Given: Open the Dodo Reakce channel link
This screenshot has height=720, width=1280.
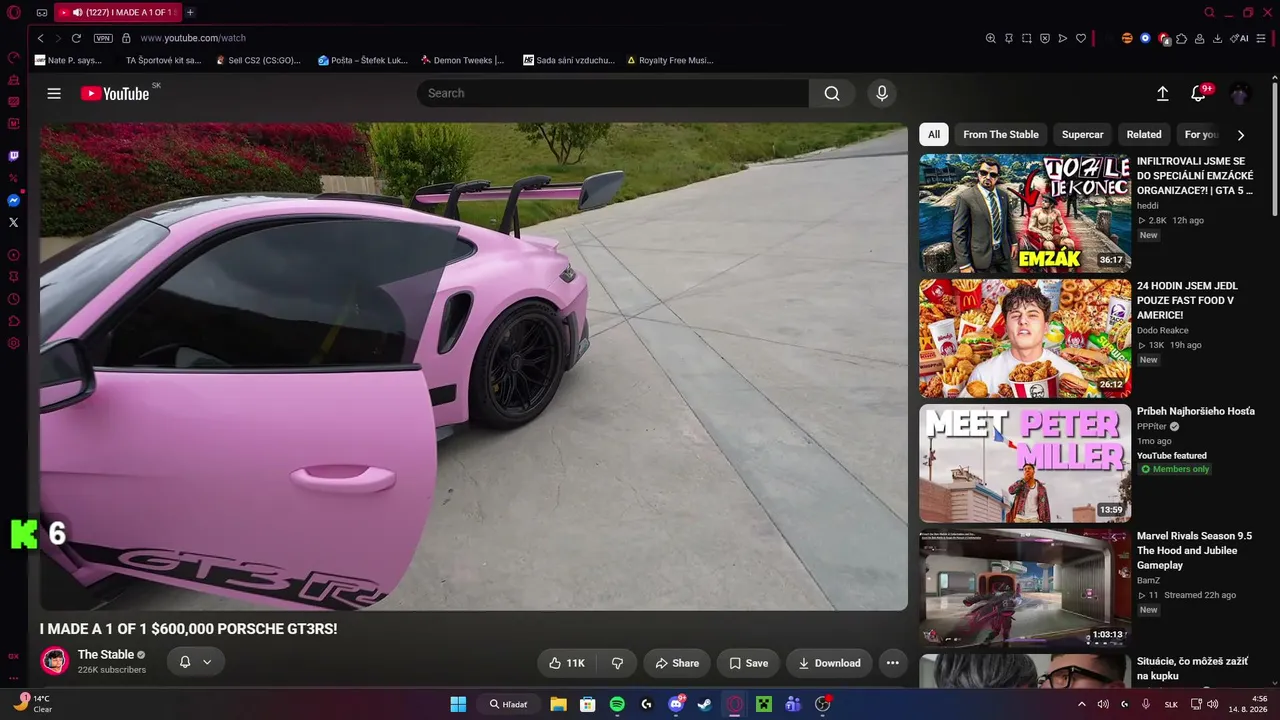Looking at the screenshot, I should coord(1162,330).
